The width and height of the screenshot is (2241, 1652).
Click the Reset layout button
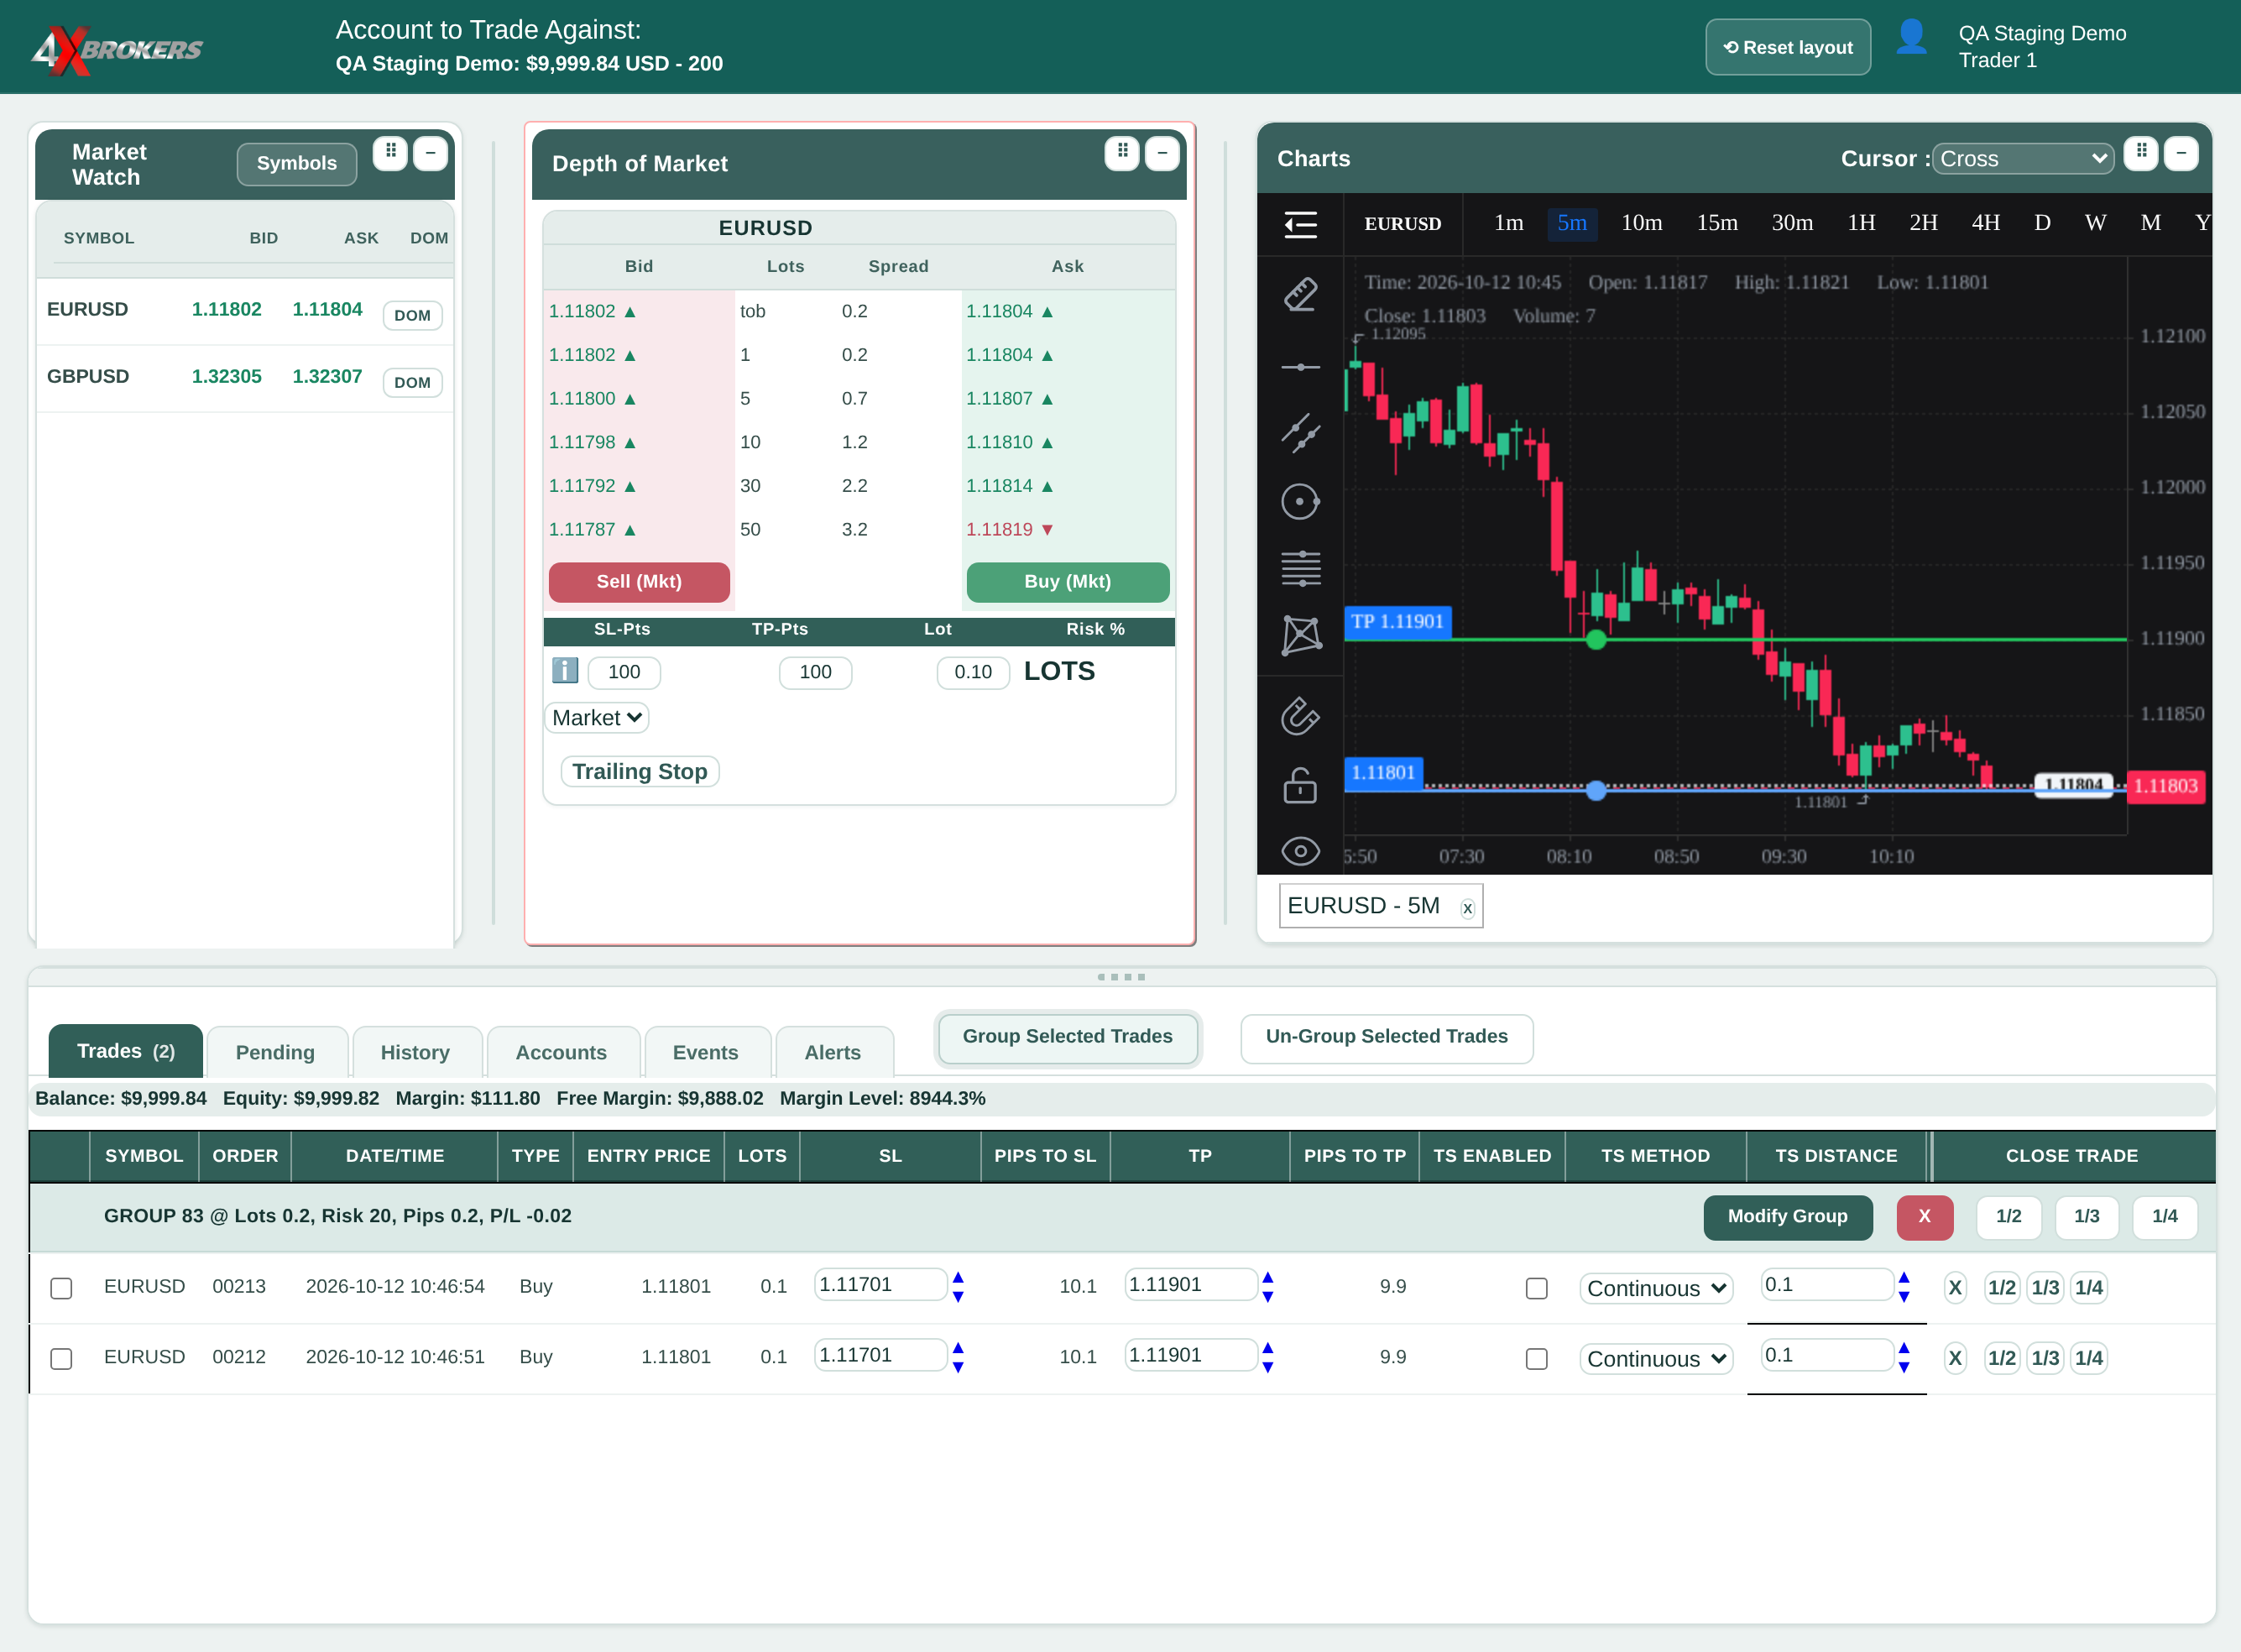coord(1788,47)
